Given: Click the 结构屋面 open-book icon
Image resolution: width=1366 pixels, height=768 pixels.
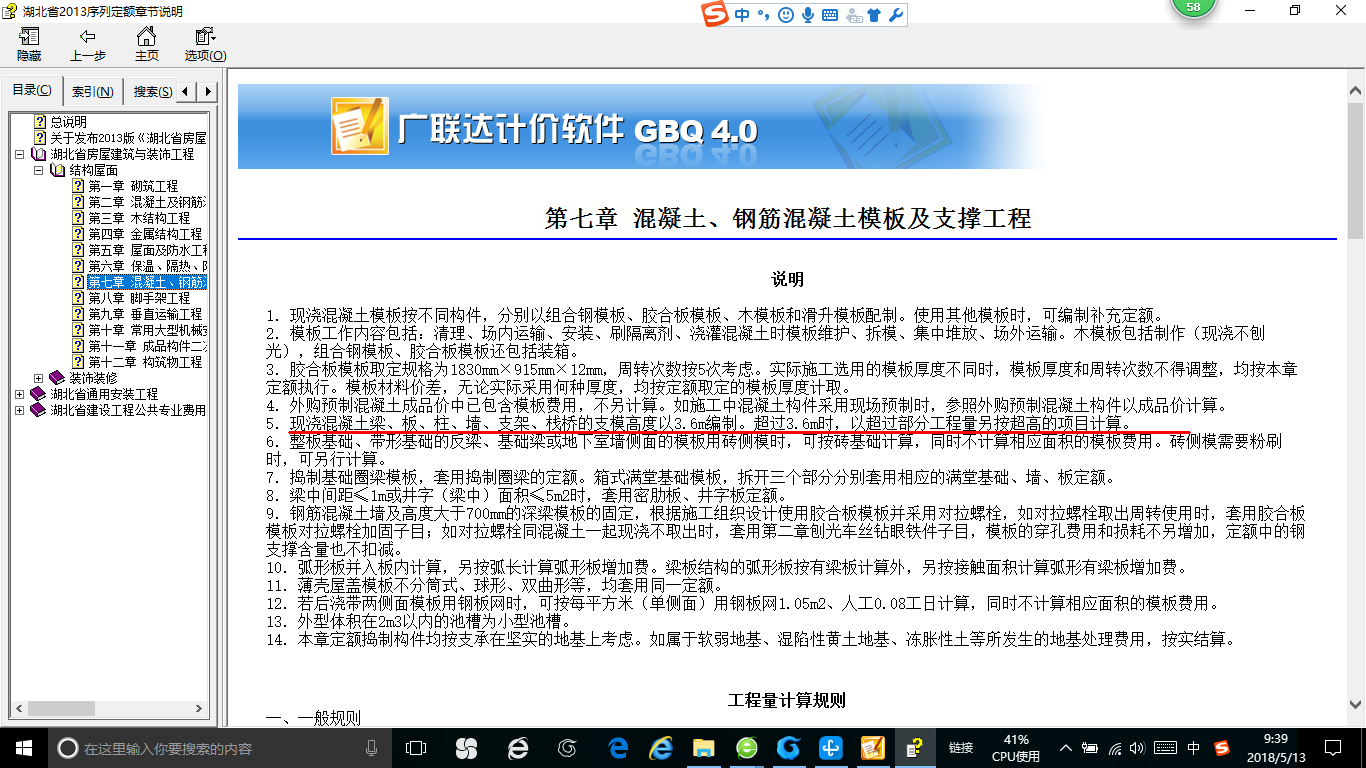Looking at the screenshot, I should pyautogui.click(x=57, y=170).
